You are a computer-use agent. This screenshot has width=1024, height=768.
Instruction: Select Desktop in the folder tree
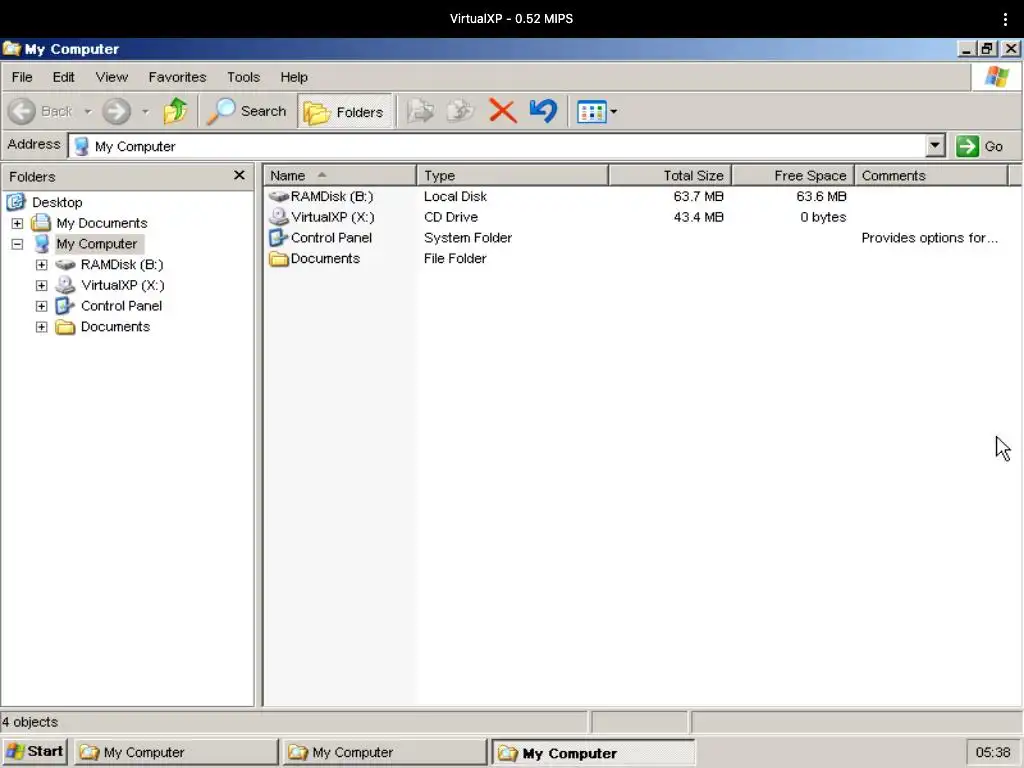57,202
